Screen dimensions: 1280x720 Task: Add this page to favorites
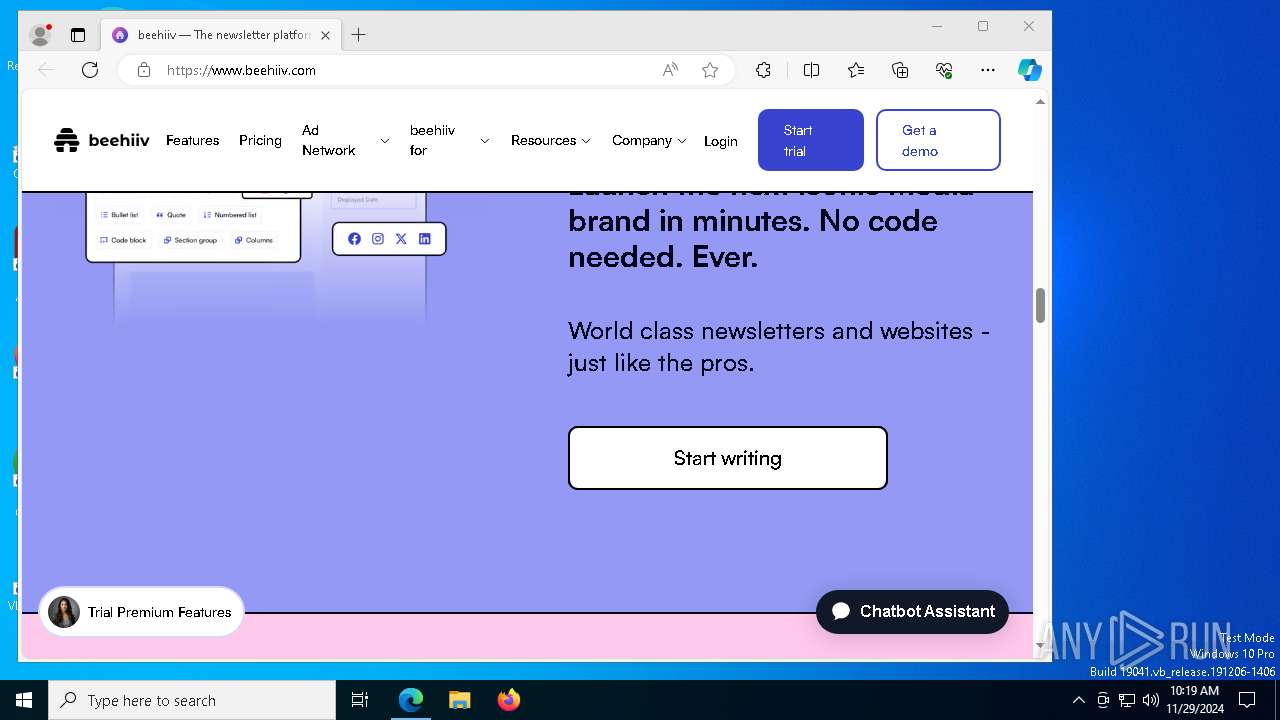[x=710, y=70]
